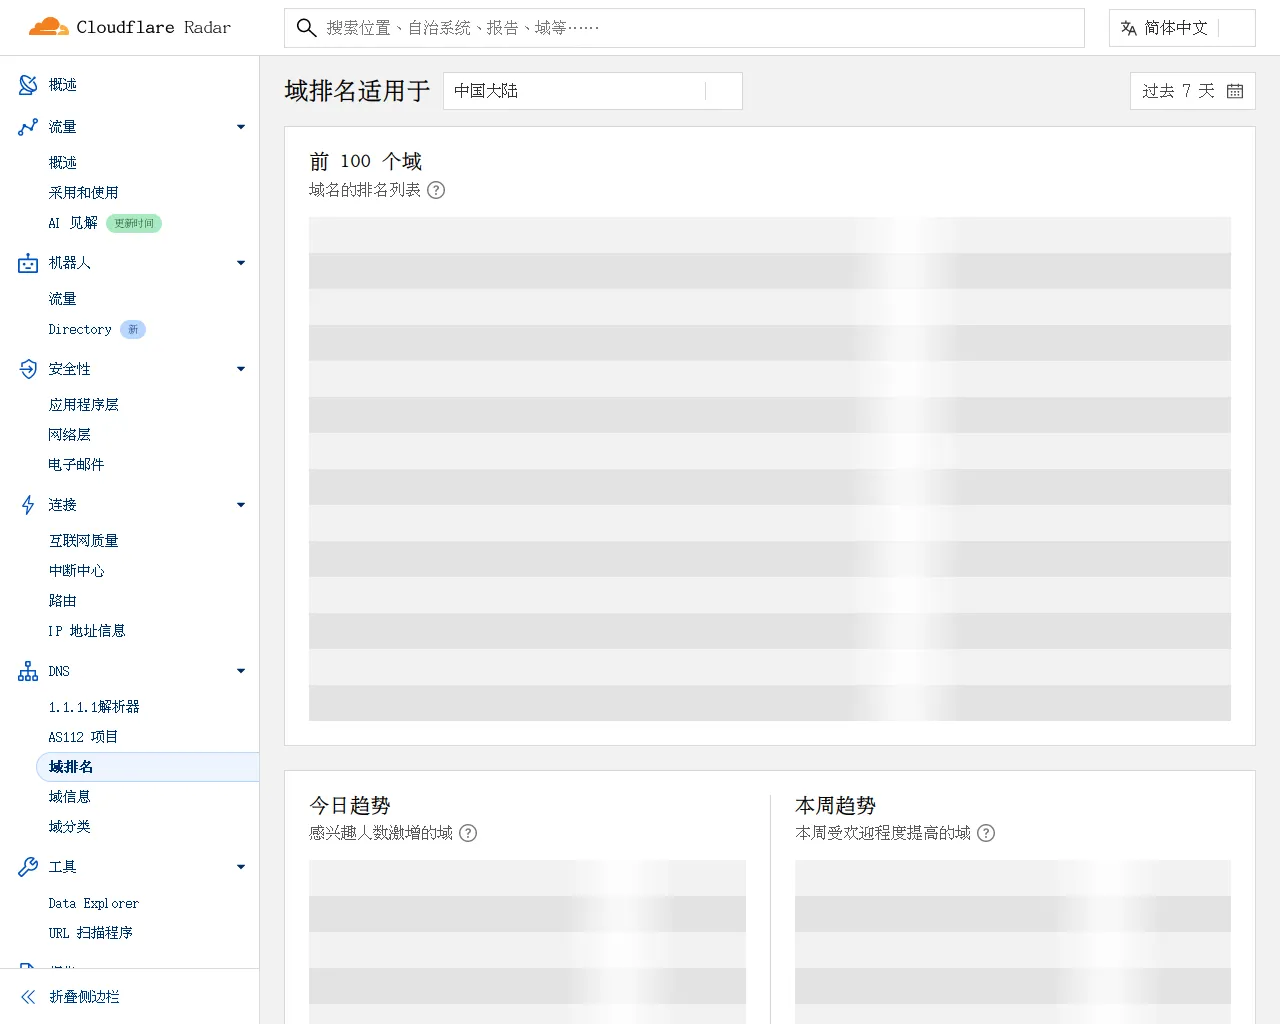Click the Cloudflare Radar logo
The height and width of the screenshot is (1024, 1280).
click(x=130, y=27)
